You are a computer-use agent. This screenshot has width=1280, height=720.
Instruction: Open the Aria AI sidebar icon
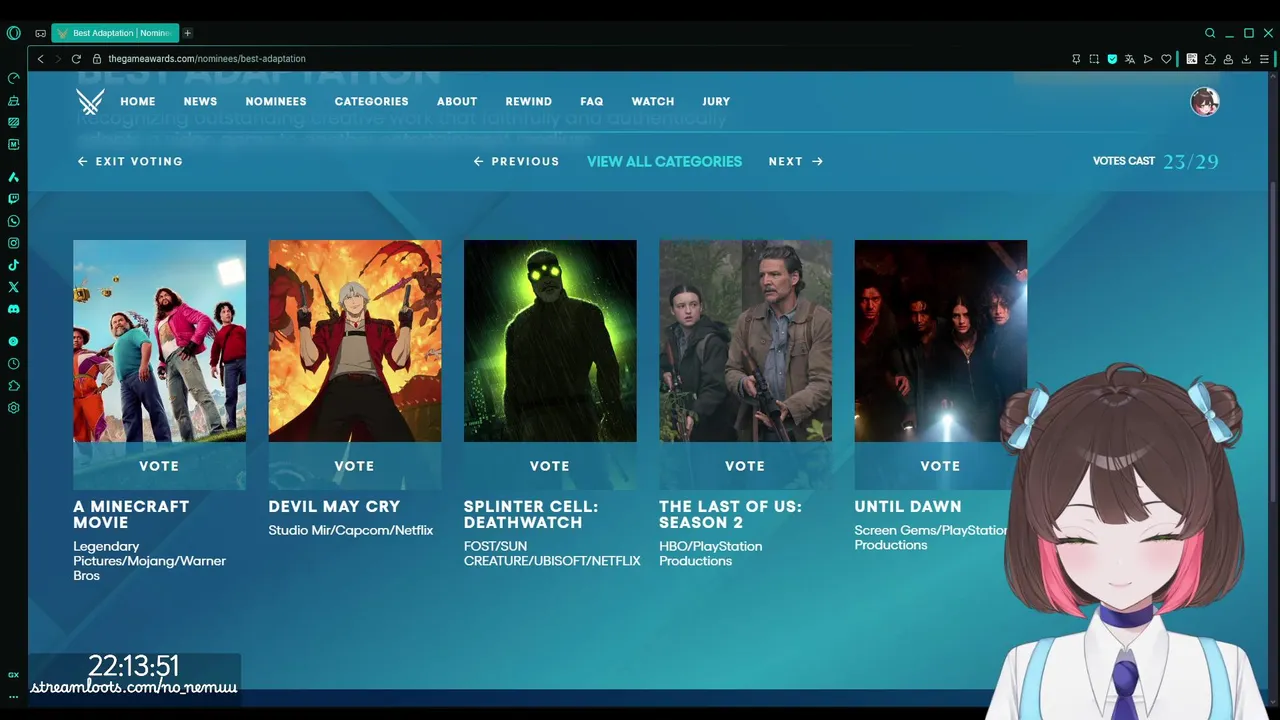(13, 177)
